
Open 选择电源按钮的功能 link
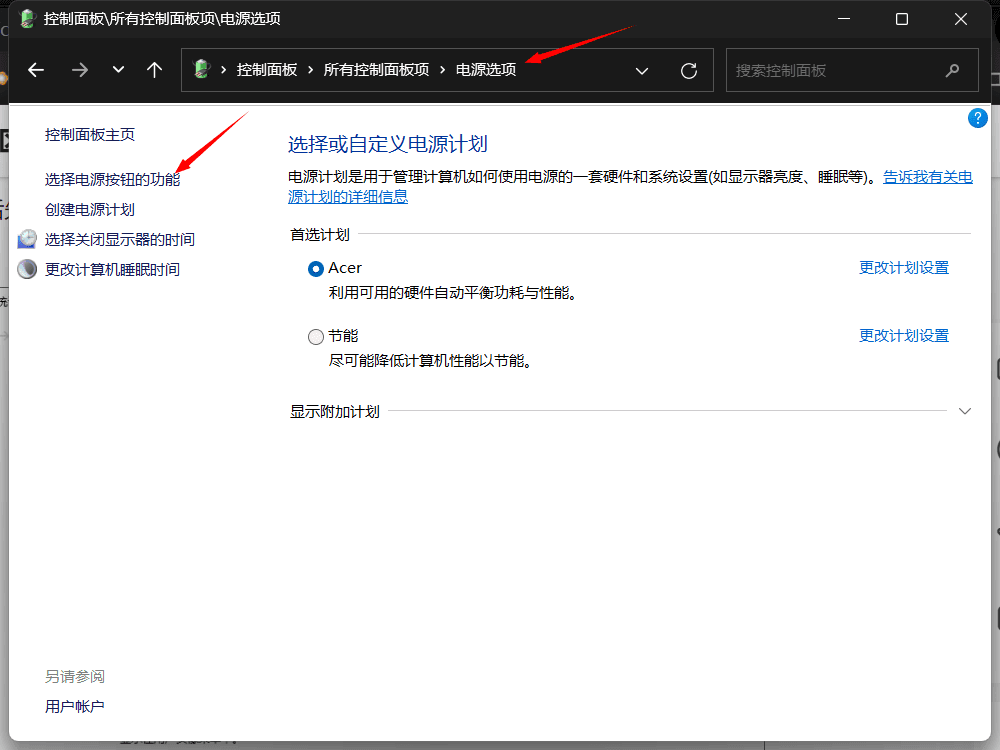pos(112,180)
